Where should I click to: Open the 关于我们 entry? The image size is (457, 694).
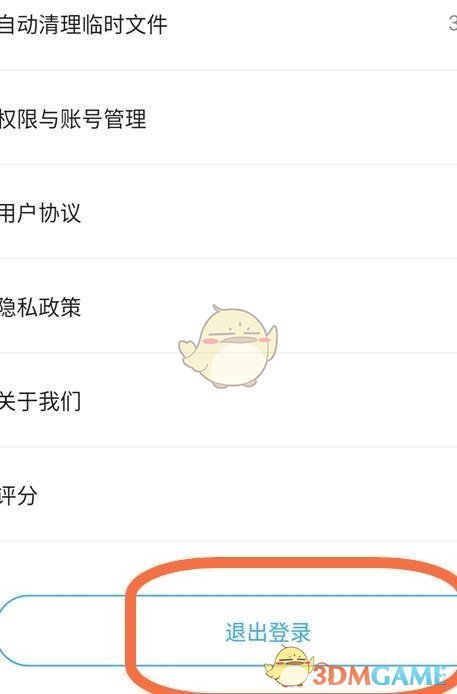tap(228, 400)
